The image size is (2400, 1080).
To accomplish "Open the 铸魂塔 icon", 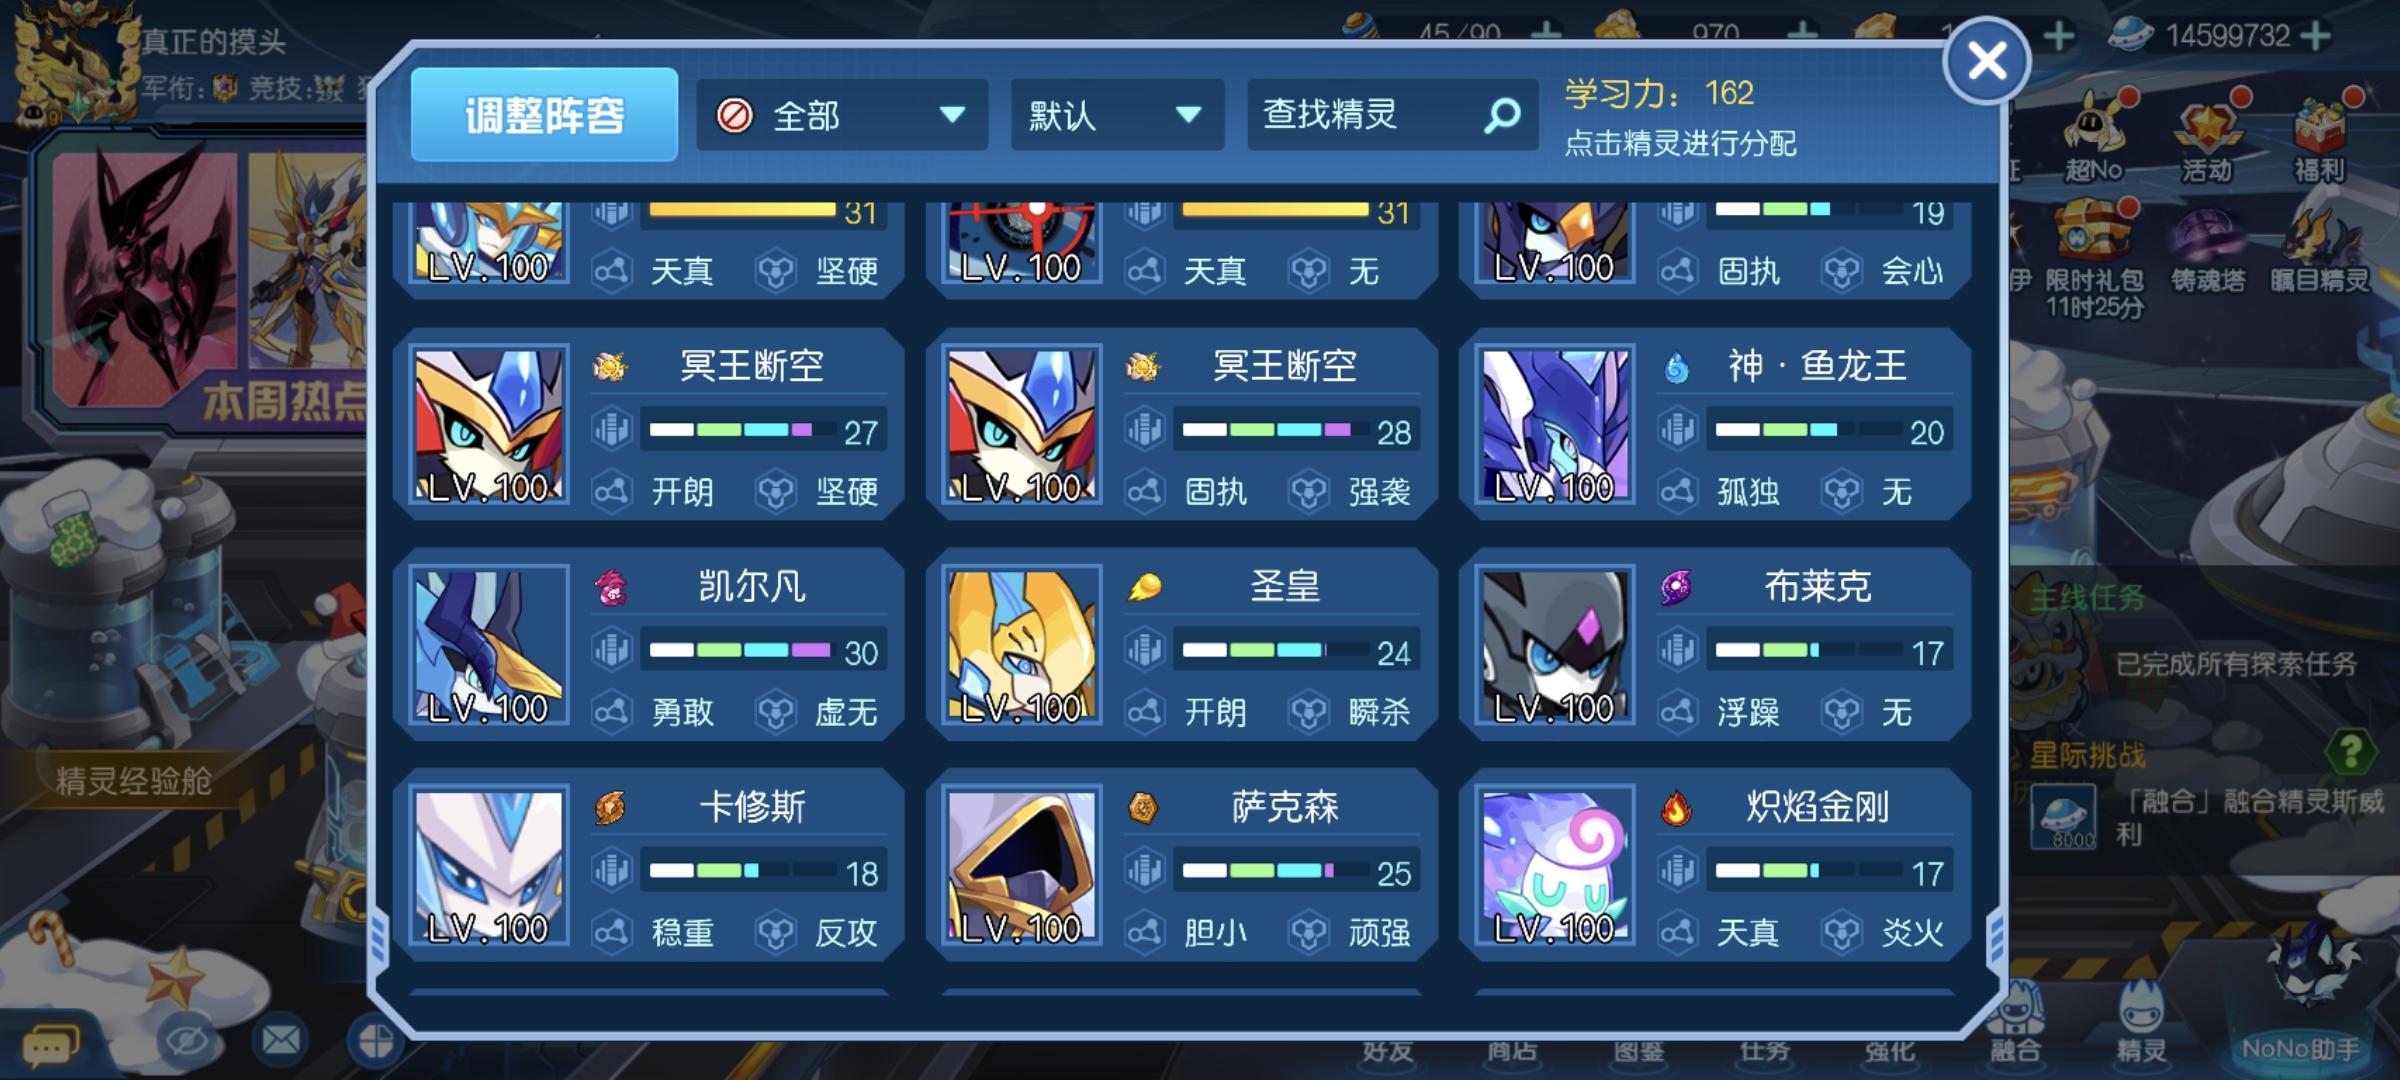I will pyautogui.click(x=2208, y=250).
